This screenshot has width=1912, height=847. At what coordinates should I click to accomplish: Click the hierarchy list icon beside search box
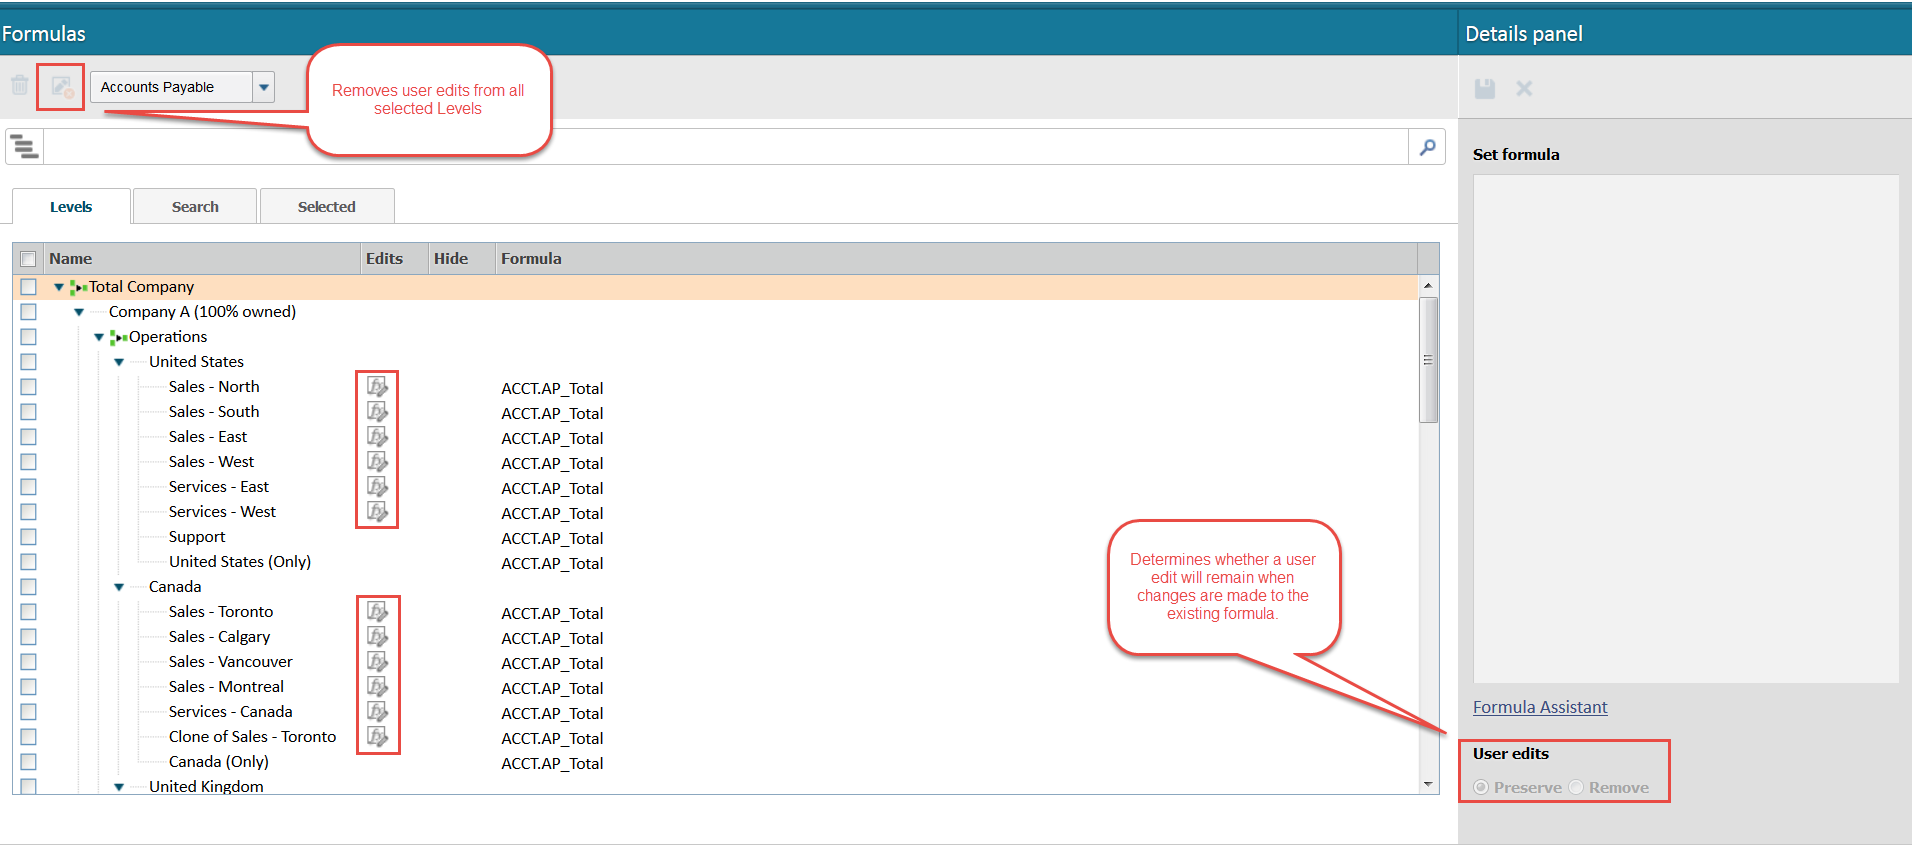(24, 147)
